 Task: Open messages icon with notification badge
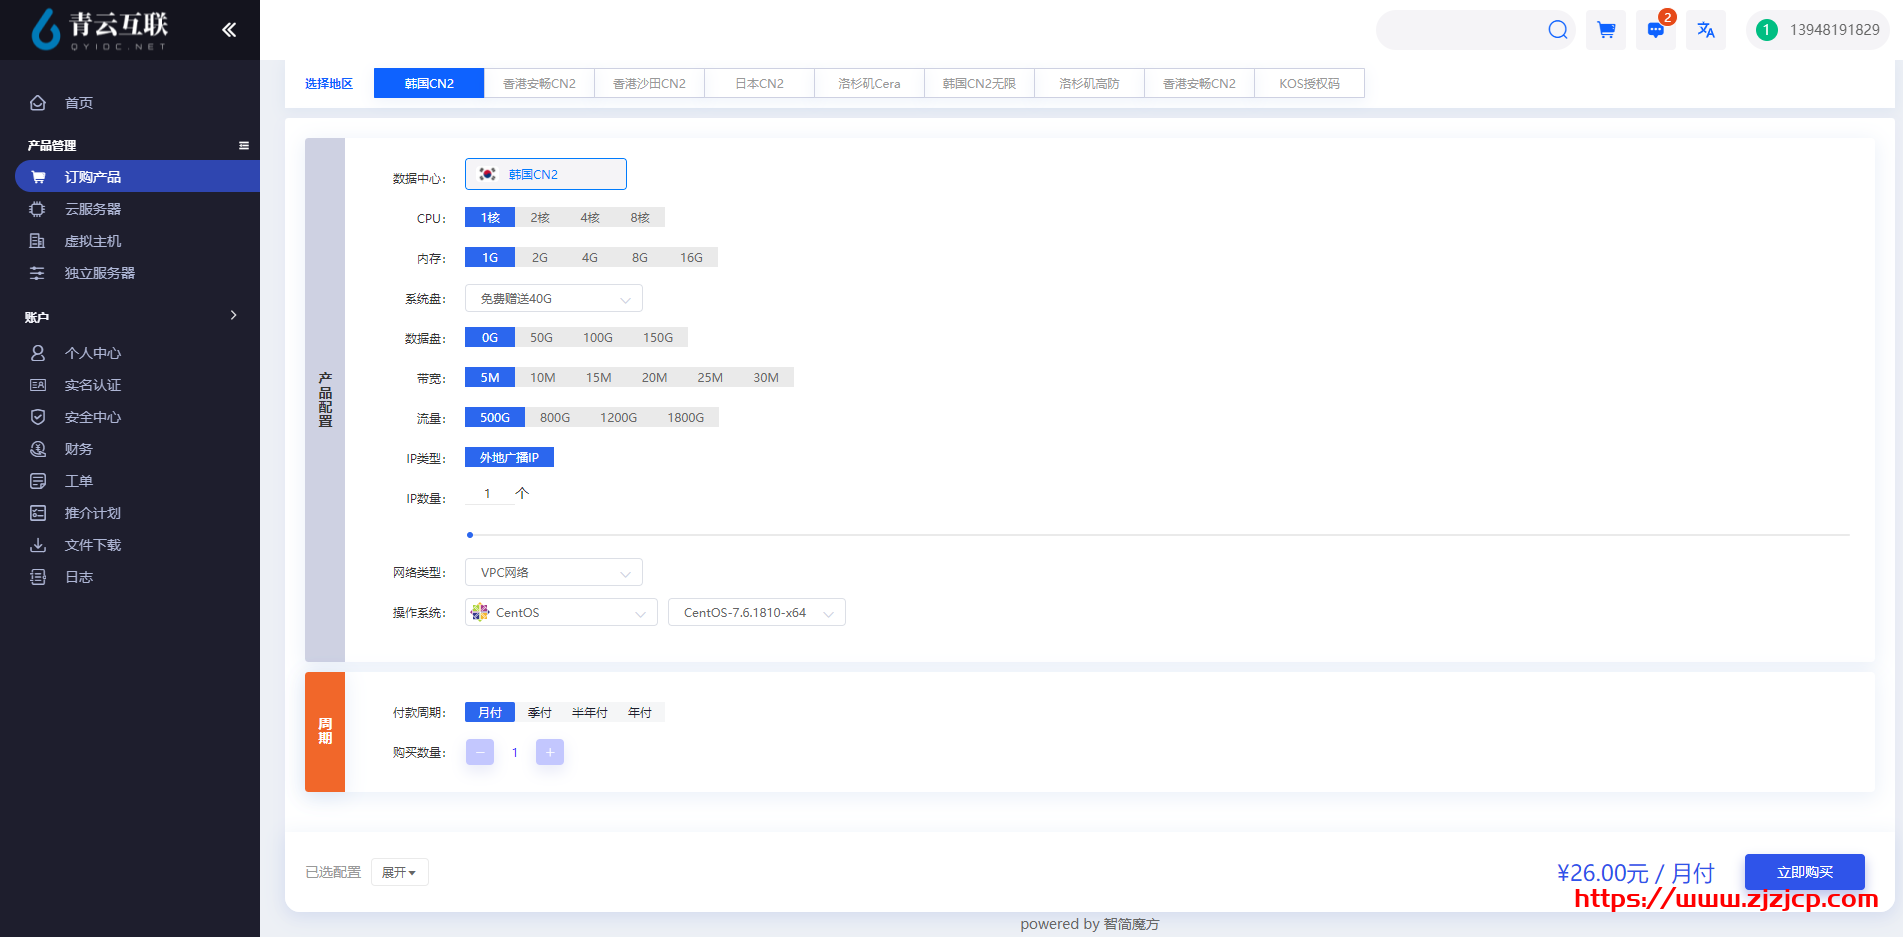click(x=1656, y=30)
